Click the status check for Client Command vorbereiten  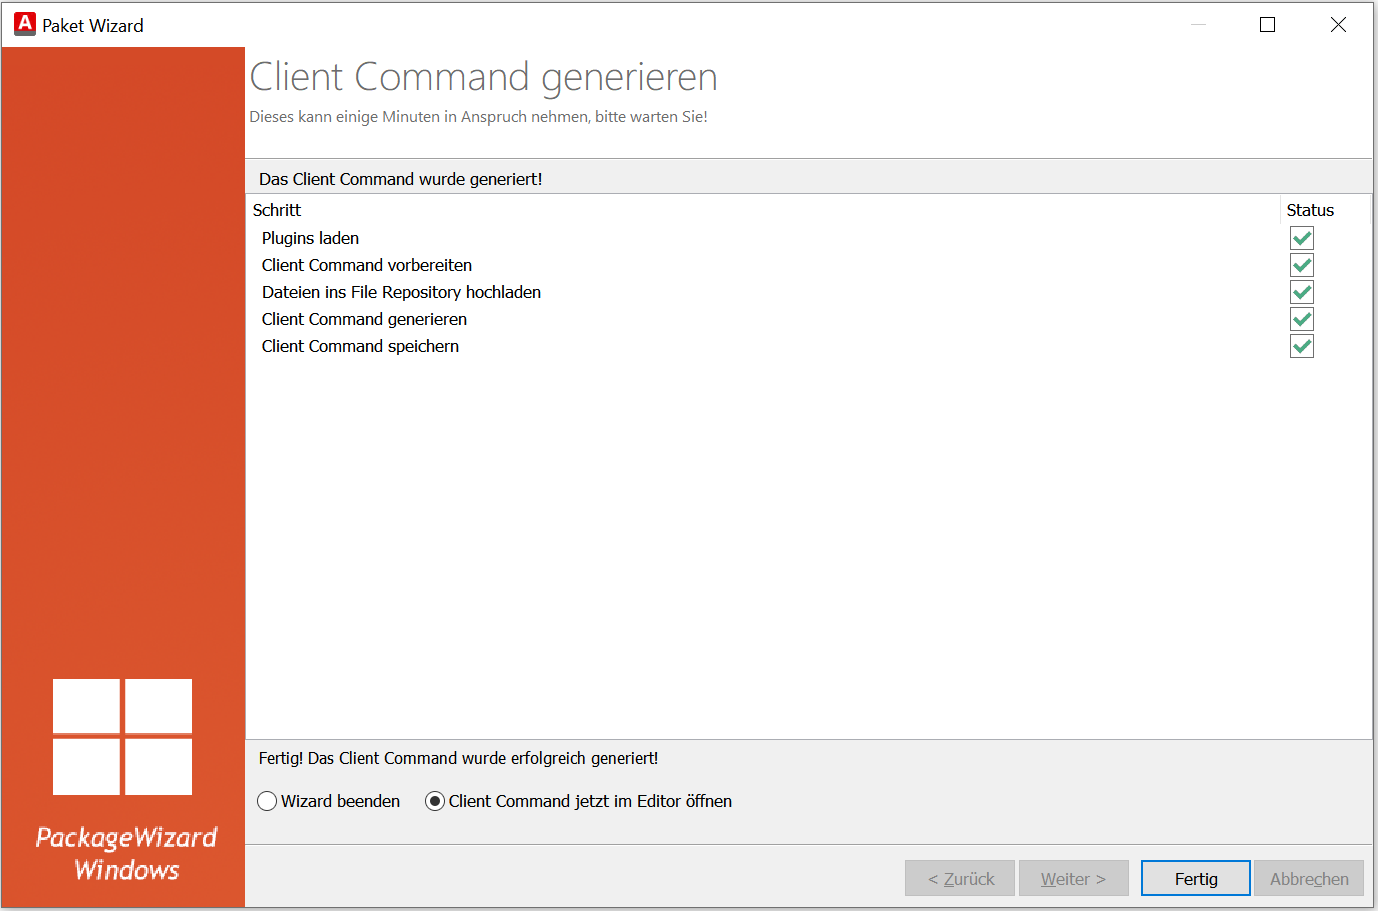tap(1301, 265)
